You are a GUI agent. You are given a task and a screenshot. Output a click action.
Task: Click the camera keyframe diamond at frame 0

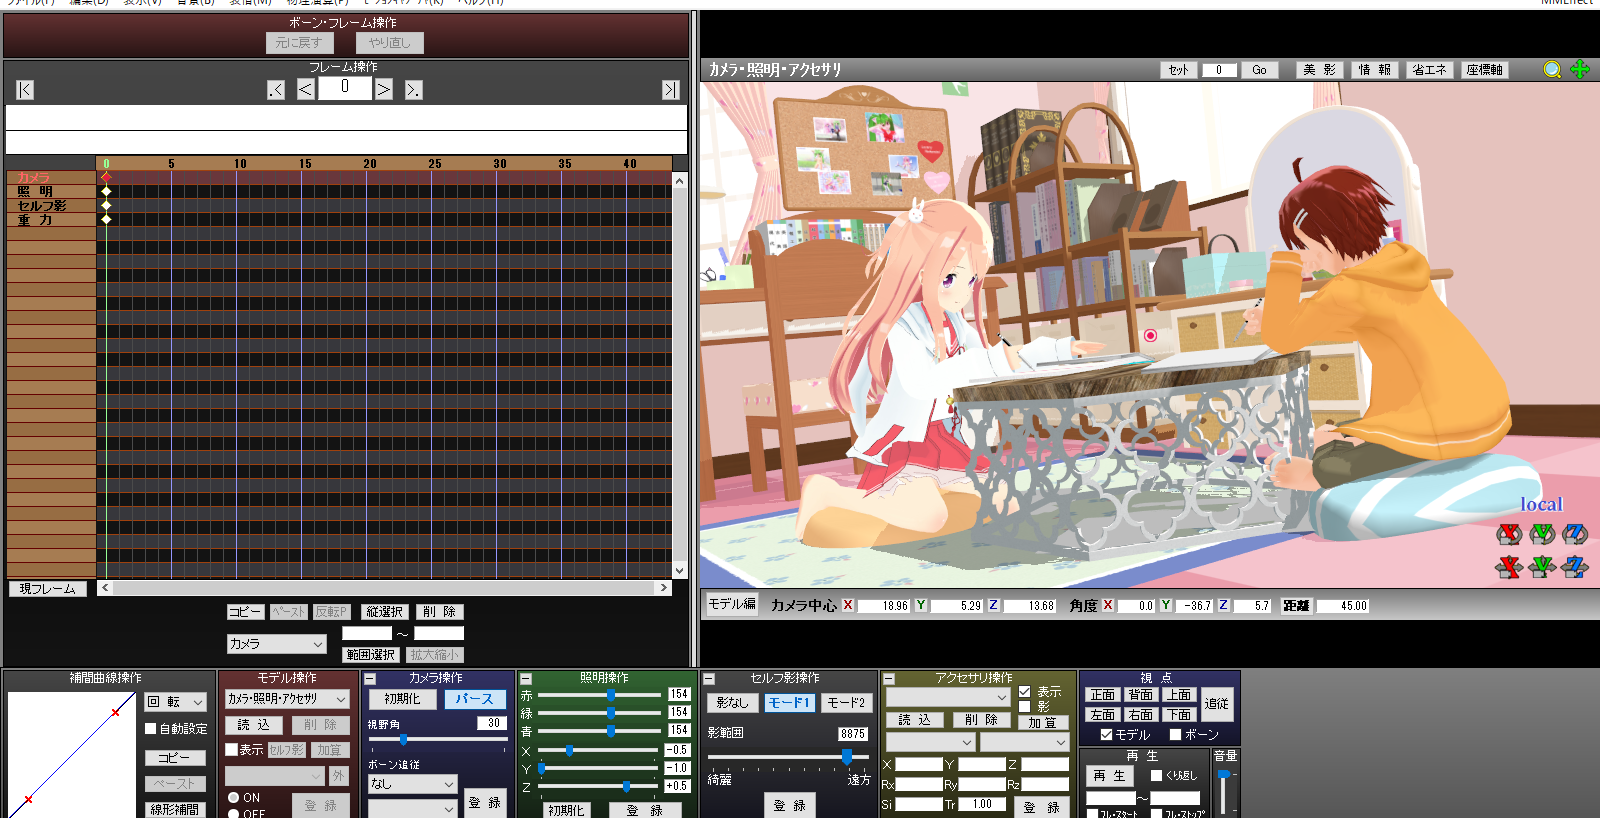click(106, 177)
